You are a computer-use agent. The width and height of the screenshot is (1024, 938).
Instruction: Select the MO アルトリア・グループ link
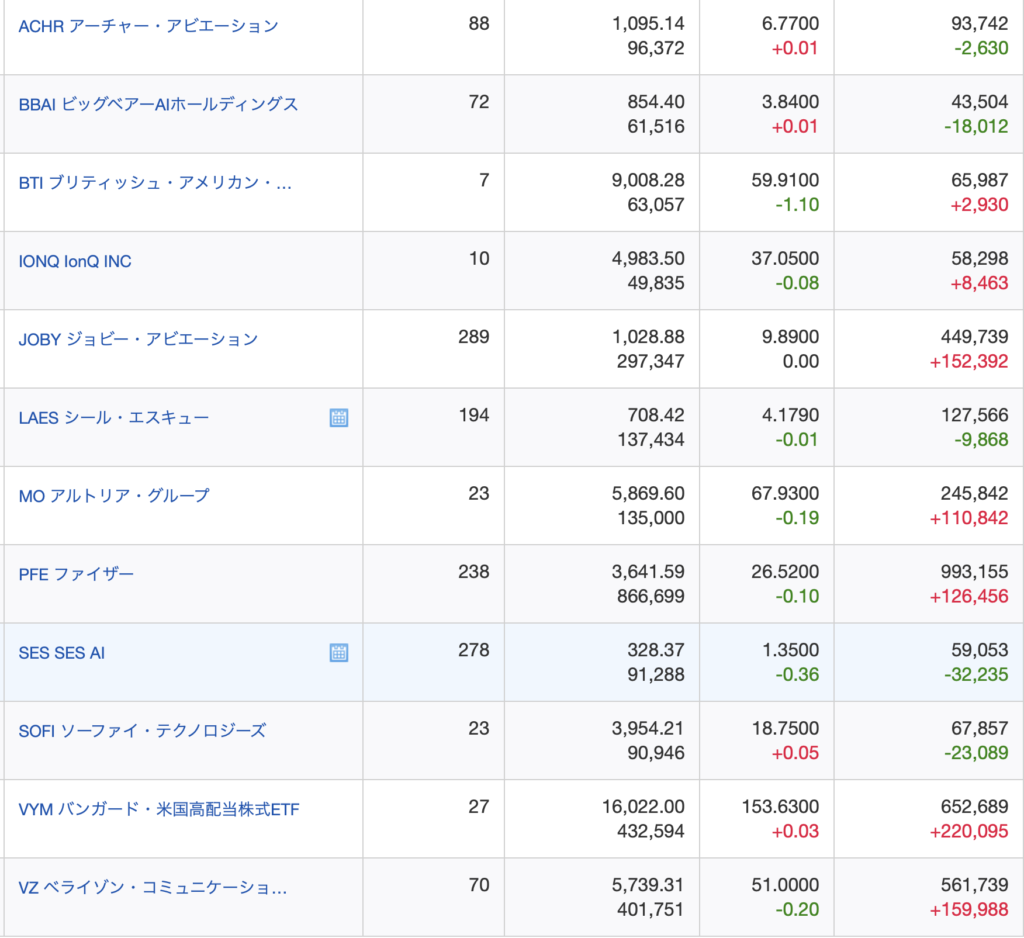pos(114,495)
